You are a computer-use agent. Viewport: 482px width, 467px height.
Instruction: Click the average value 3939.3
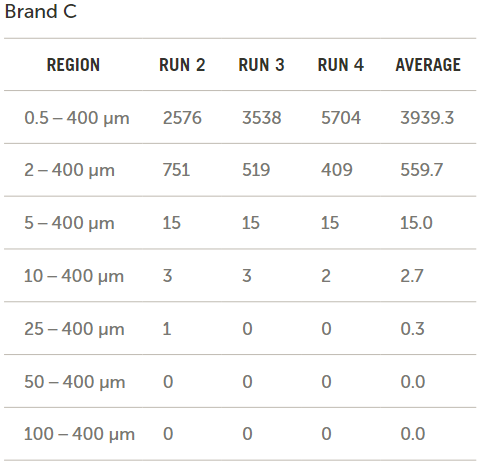pyautogui.click(x=427, y=118)
